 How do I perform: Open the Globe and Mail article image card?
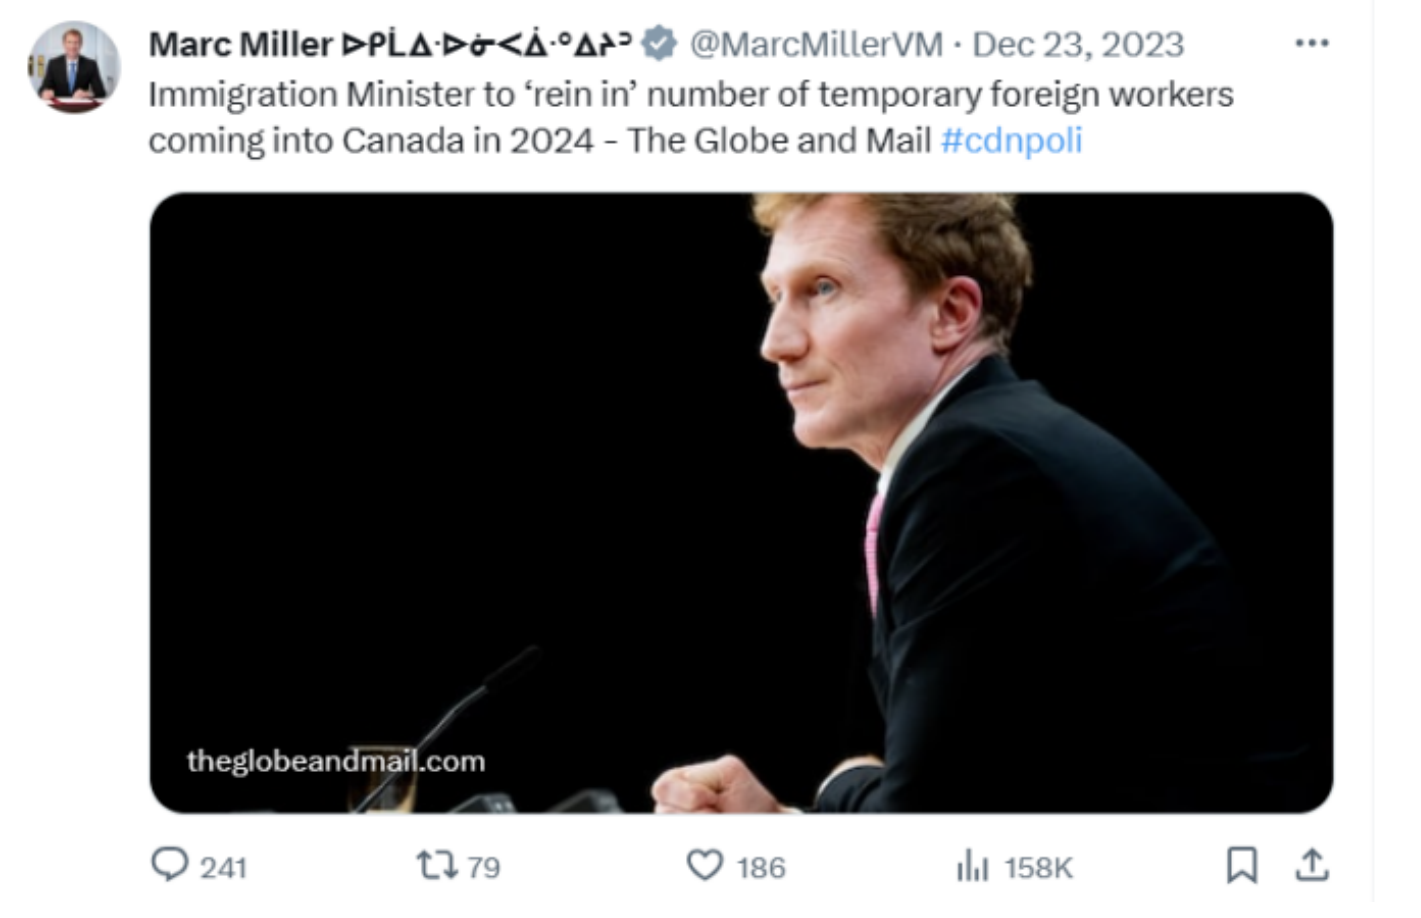(741, 502)
